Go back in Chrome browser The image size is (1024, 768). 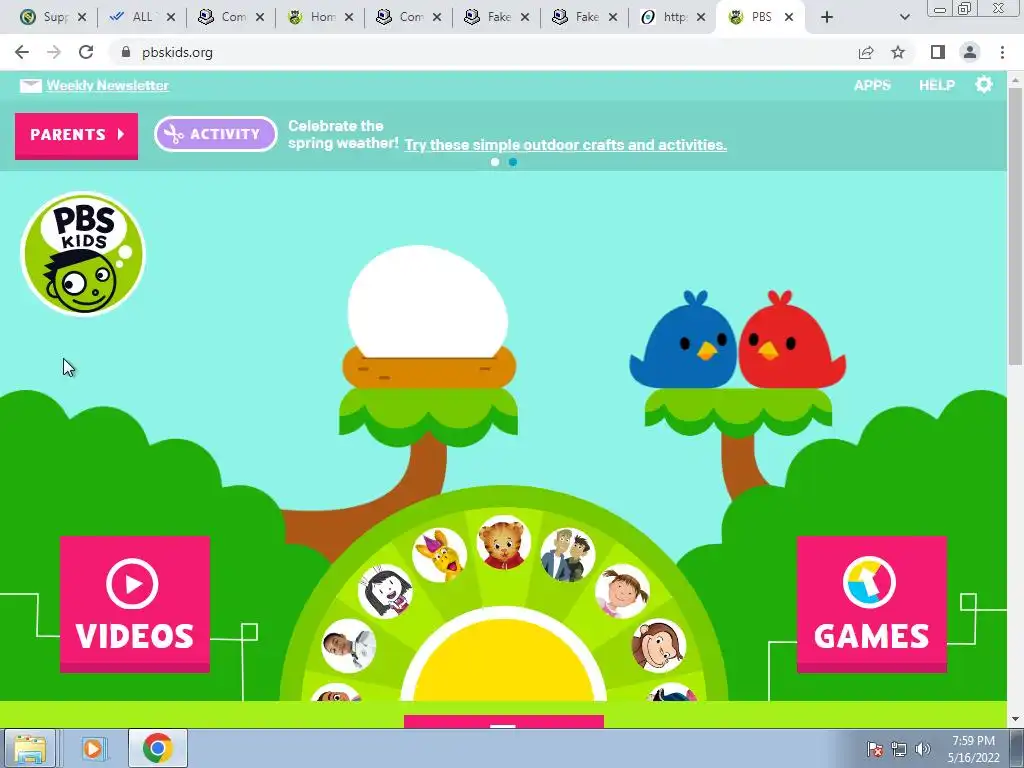22,52
